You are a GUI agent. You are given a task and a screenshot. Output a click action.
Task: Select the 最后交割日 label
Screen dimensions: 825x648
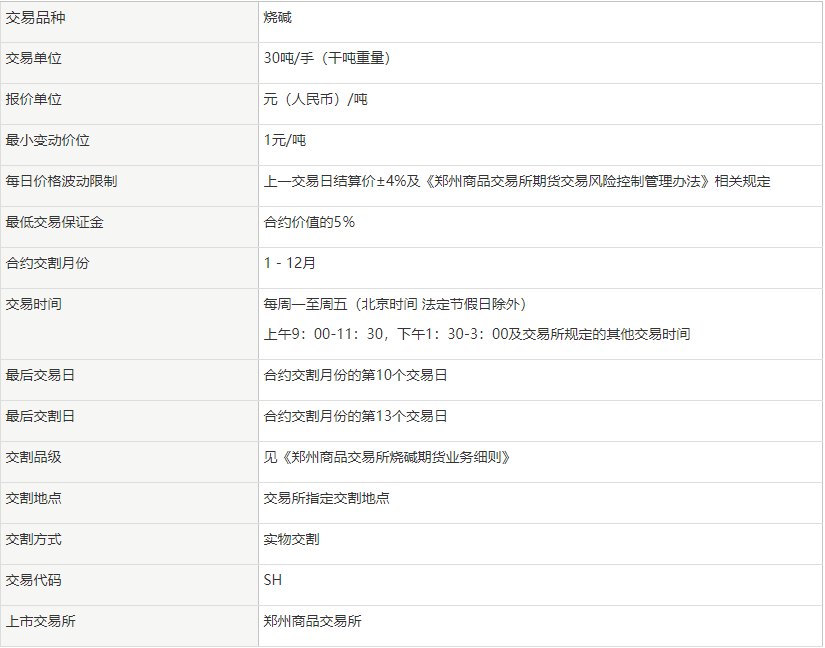point(40,417)
